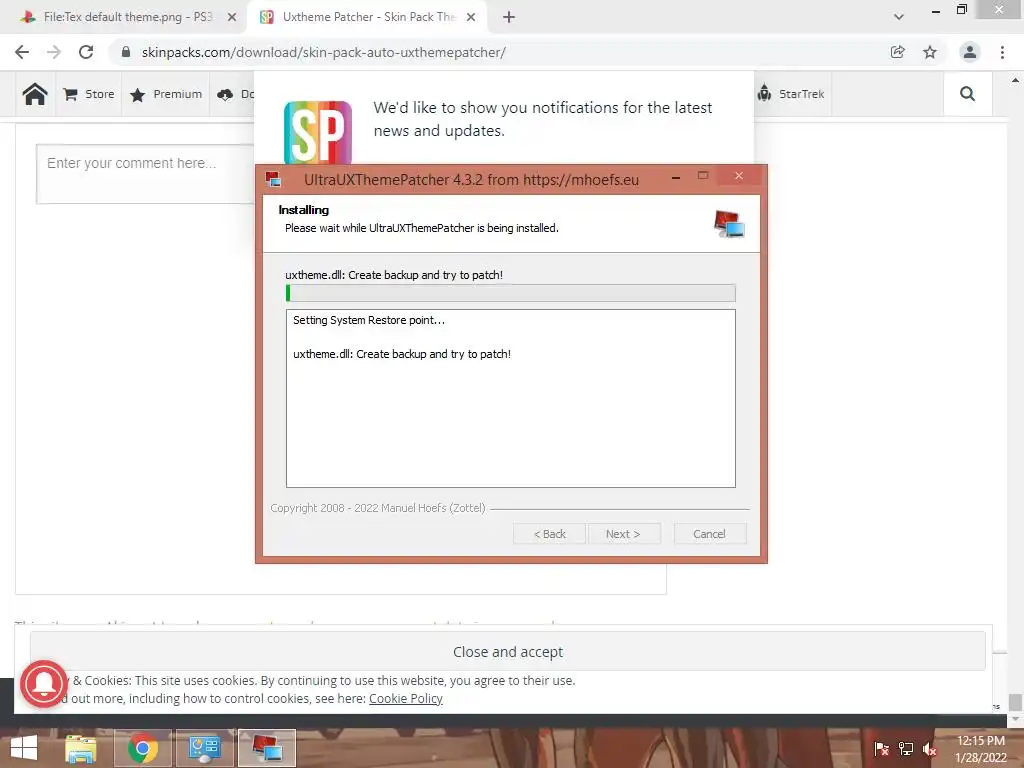Click the page vertical scrollbar thumb
This screenshot has height=768, width=1024.
pos(1015,702)
